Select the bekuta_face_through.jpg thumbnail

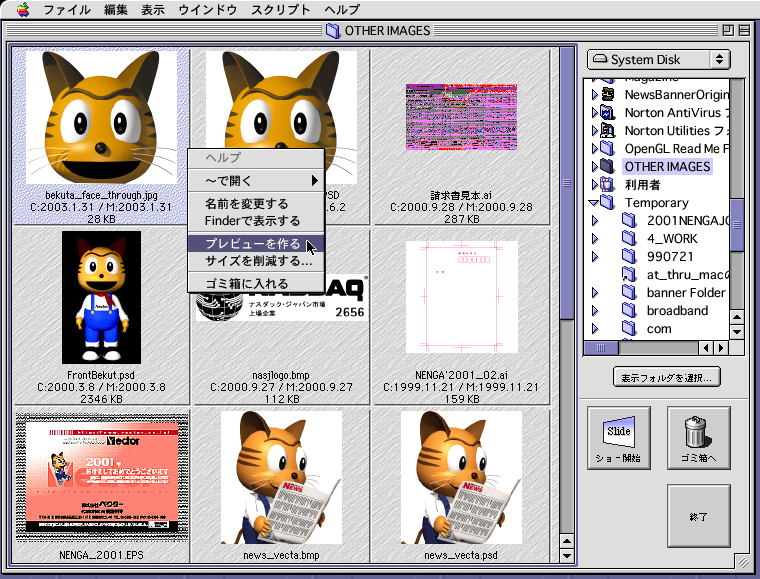tap(101, 117)
